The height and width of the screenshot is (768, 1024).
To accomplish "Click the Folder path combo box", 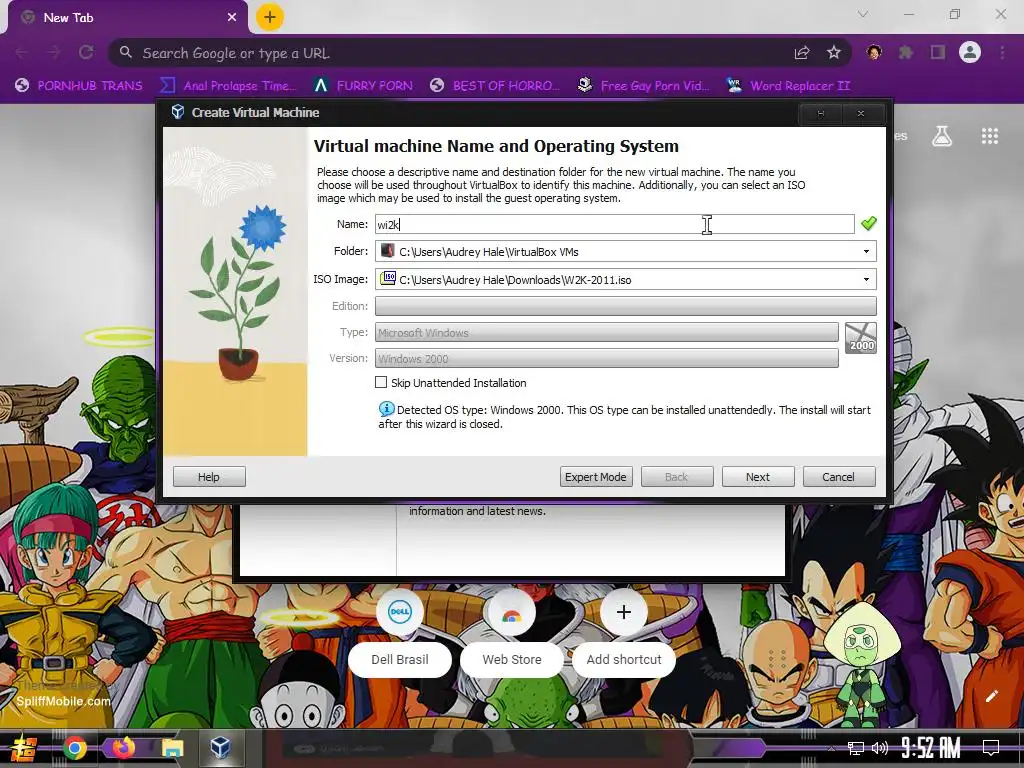I will 626,251.
